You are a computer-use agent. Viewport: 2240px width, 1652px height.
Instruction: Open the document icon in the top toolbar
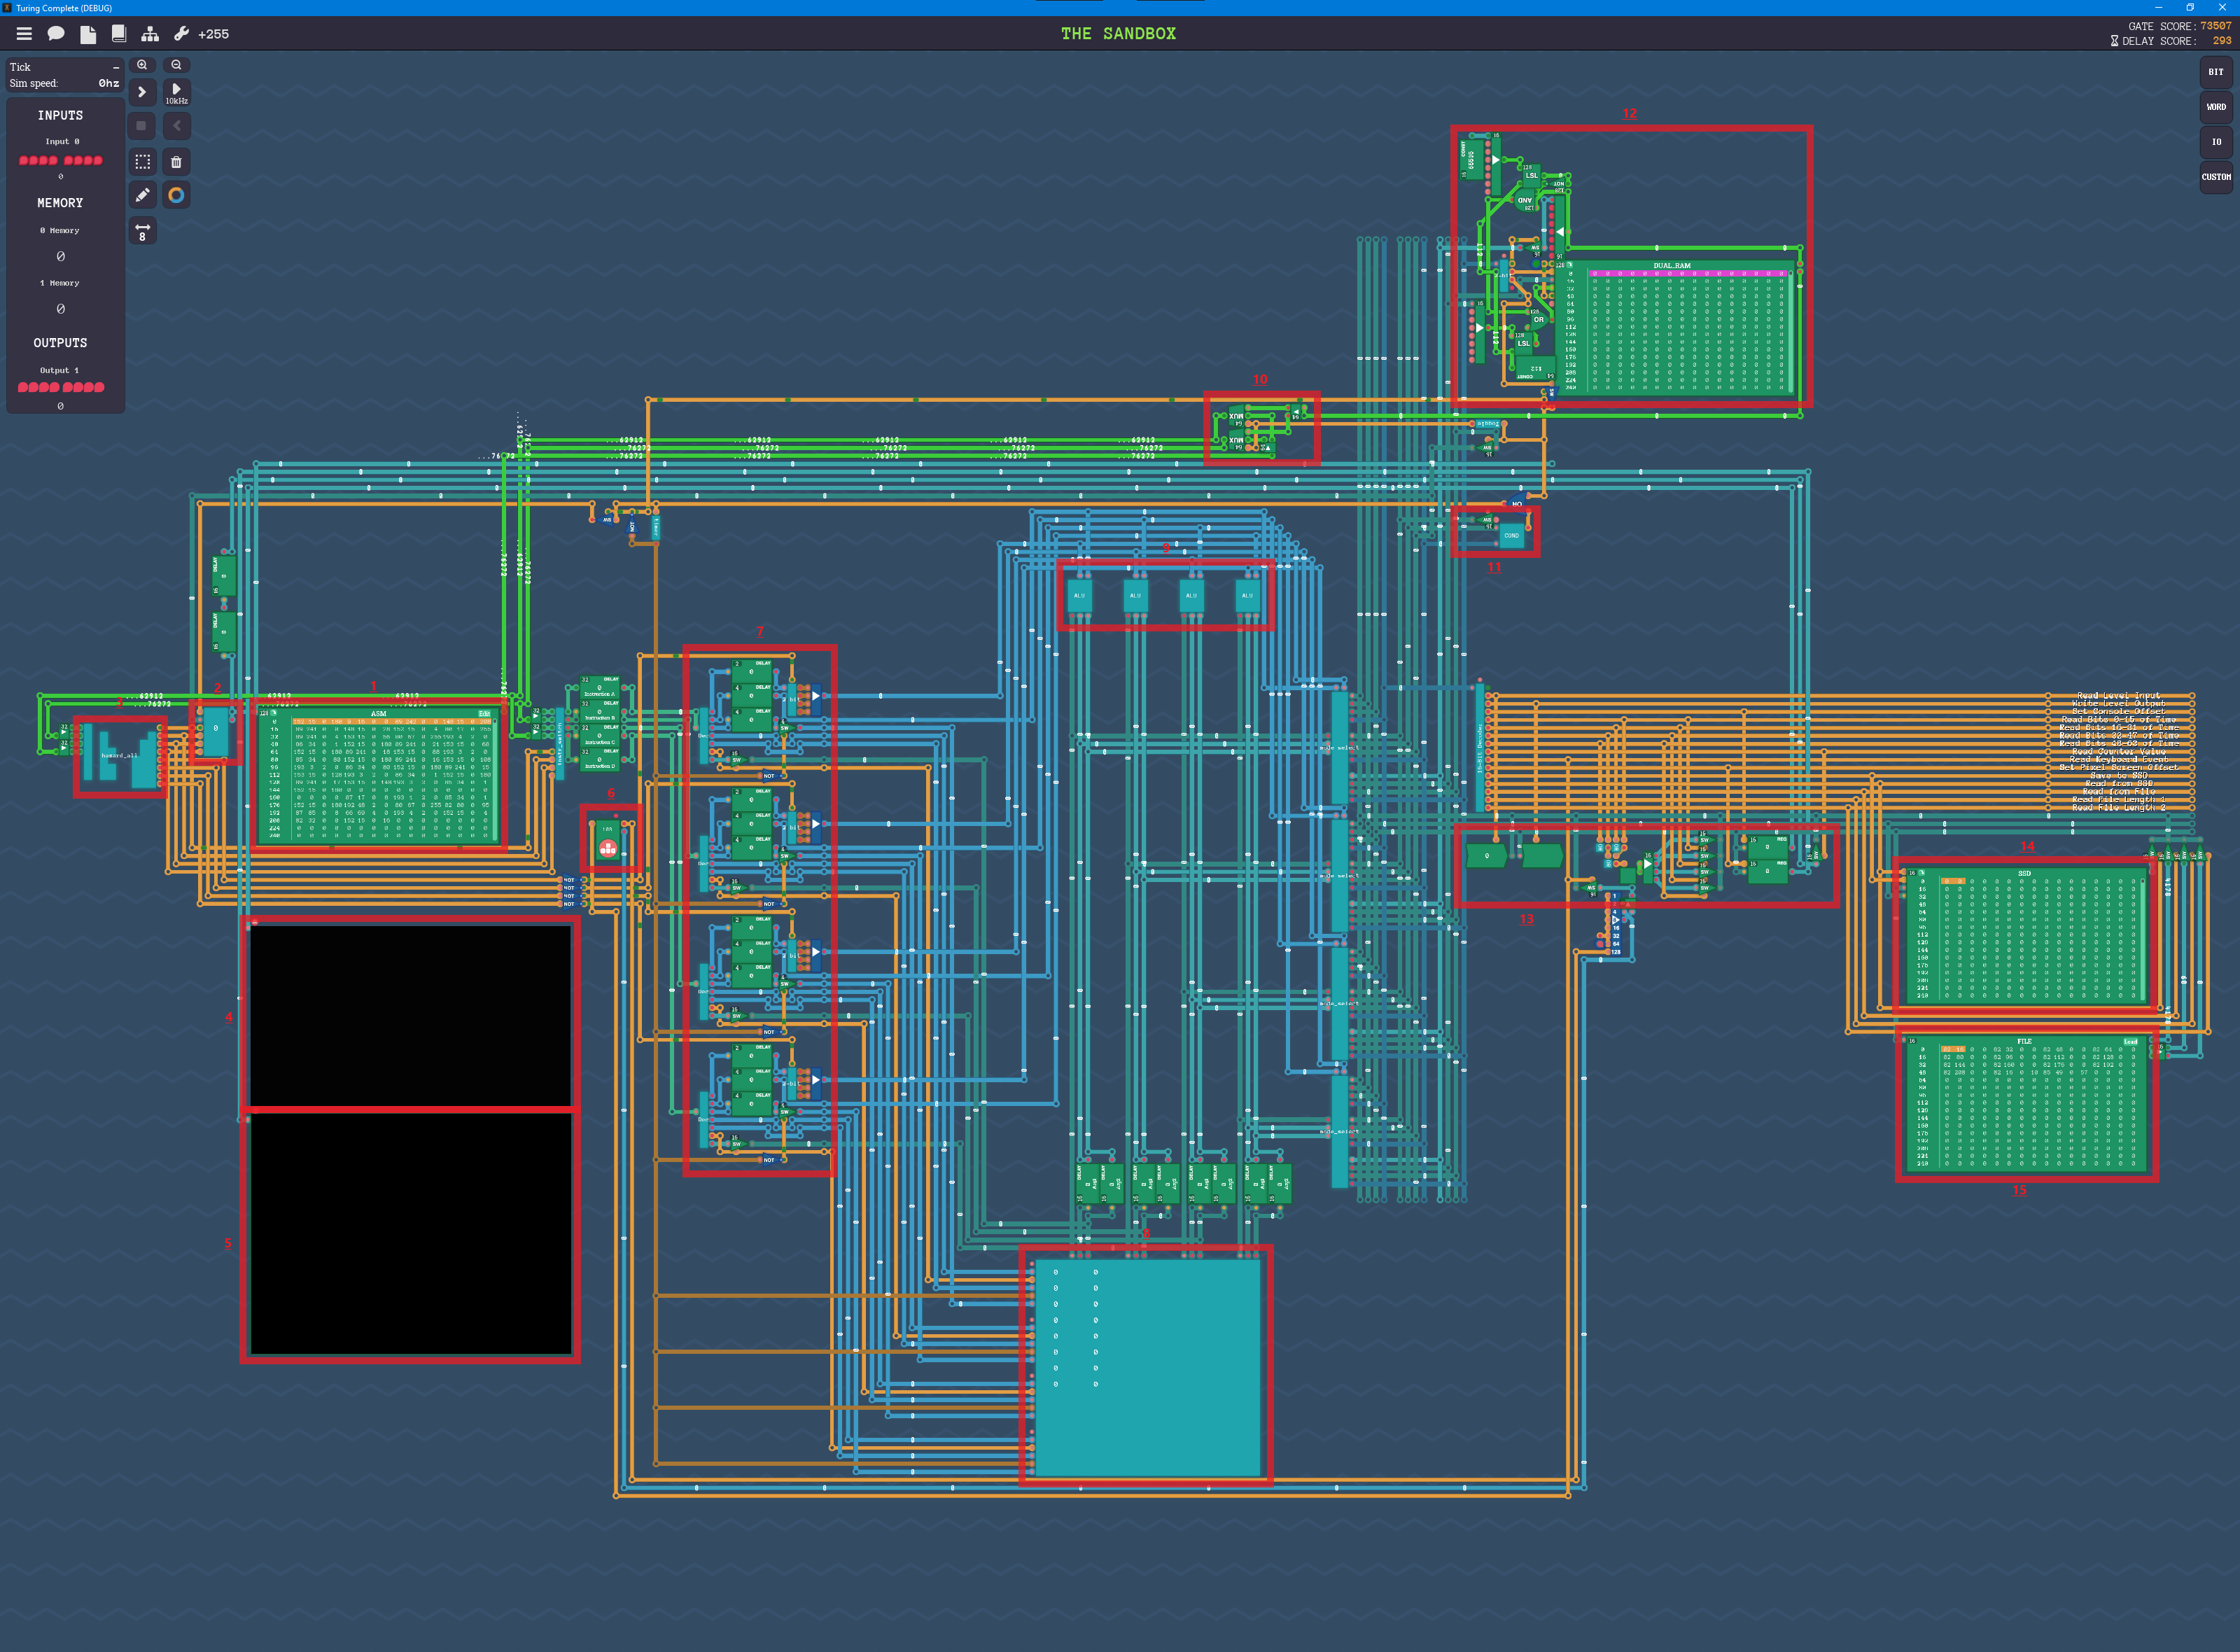coord(88,33)
